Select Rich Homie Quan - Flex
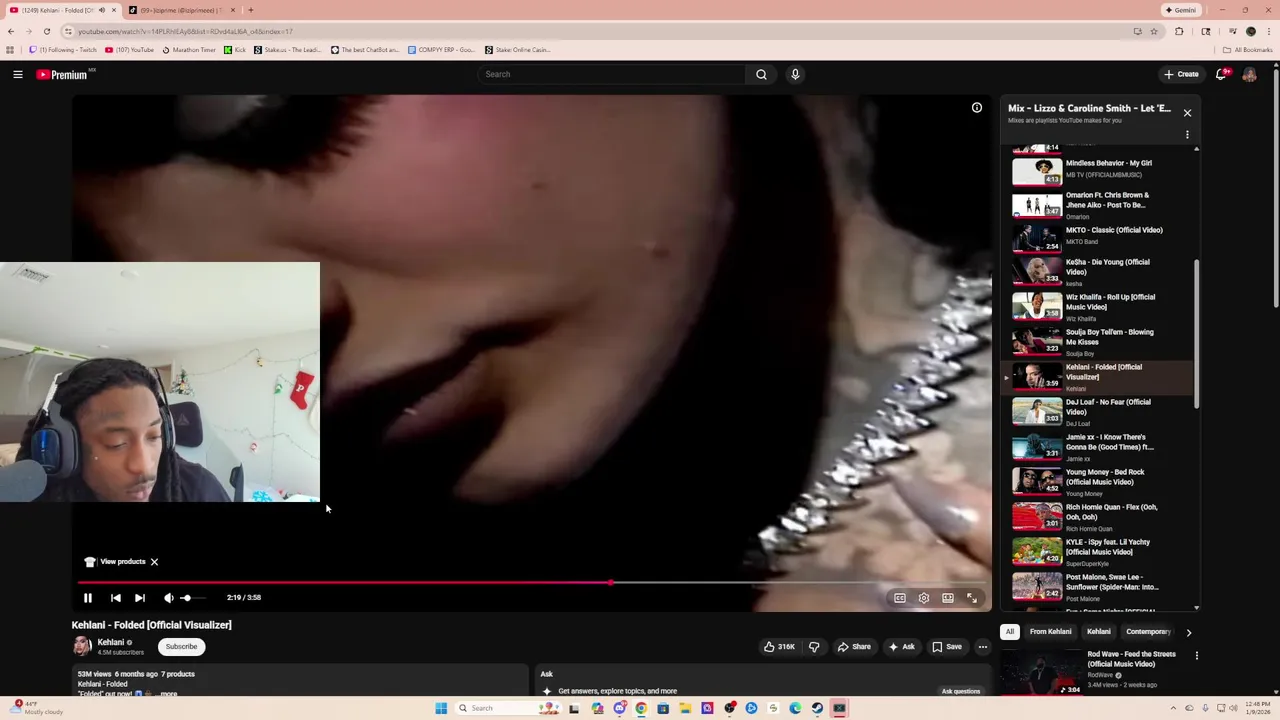The image size is (1280, 720). tap(1099, 517)
